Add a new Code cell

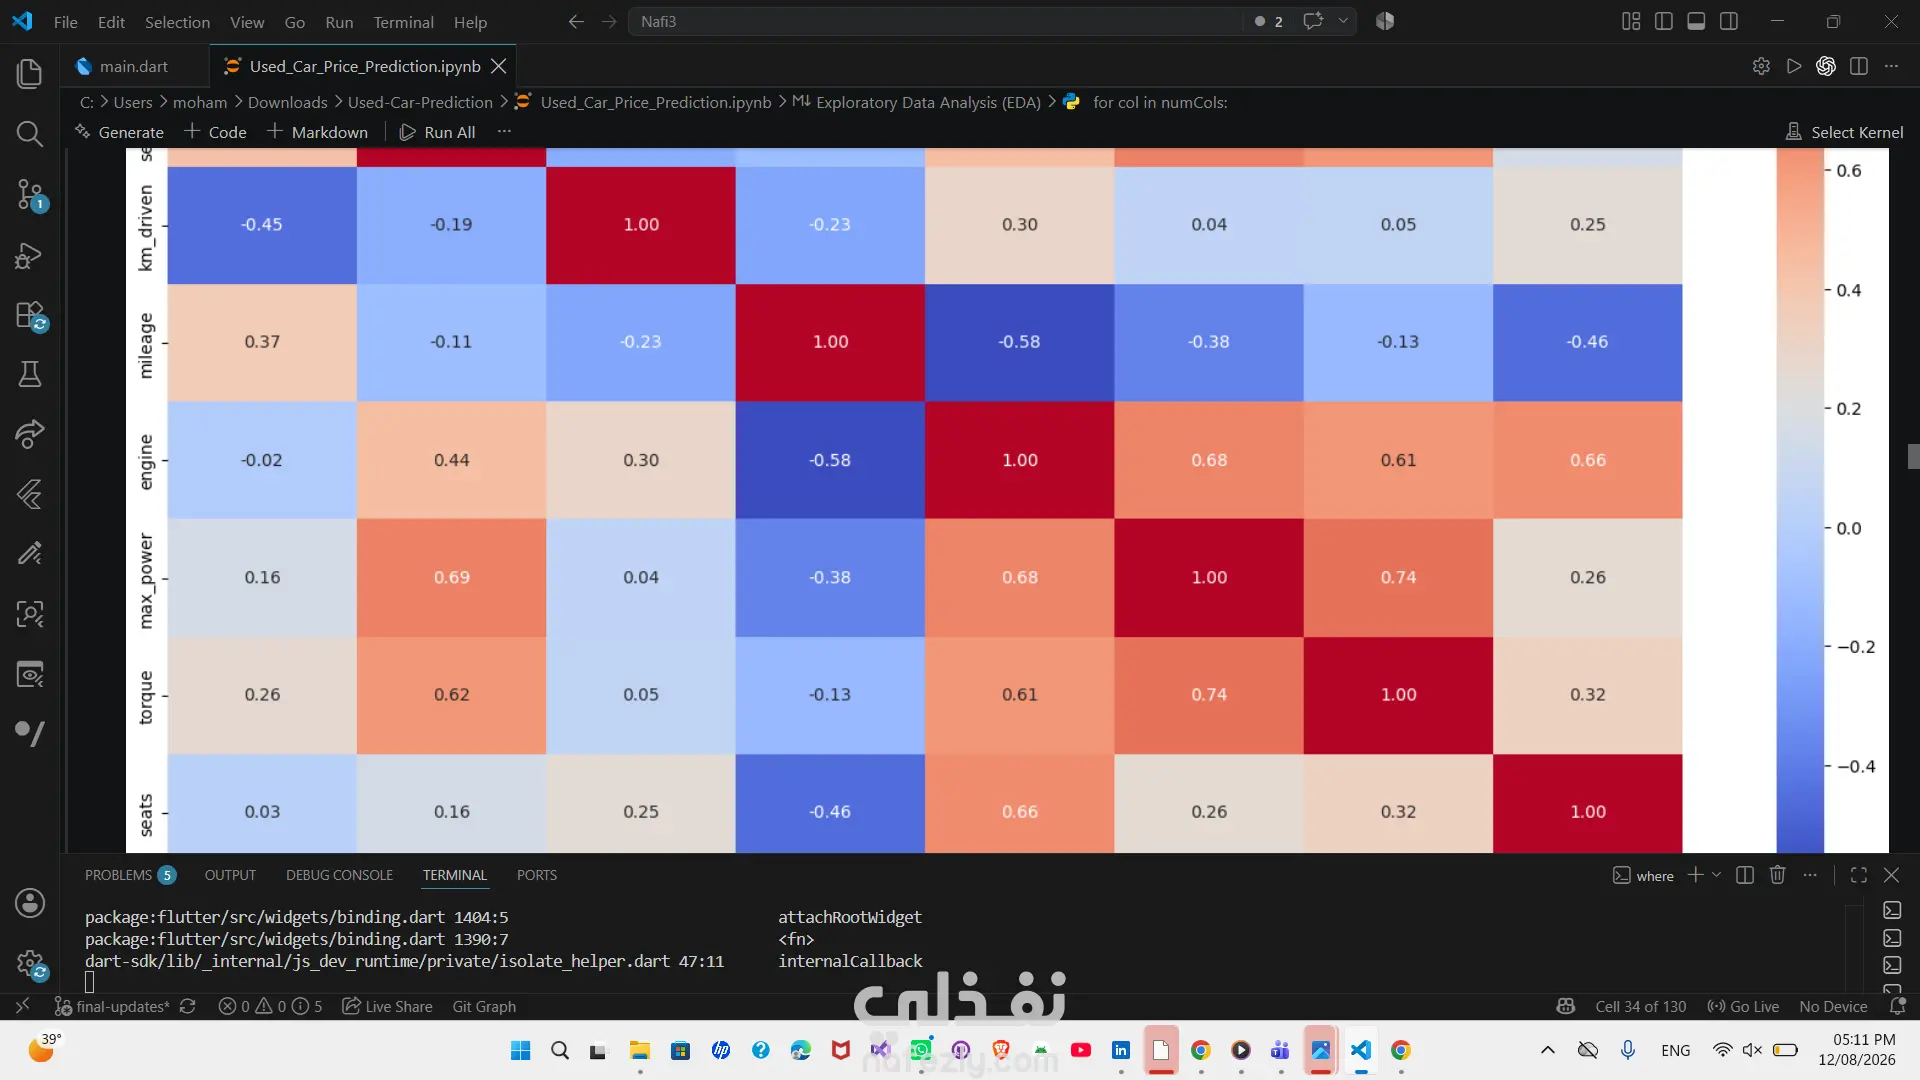215,132
